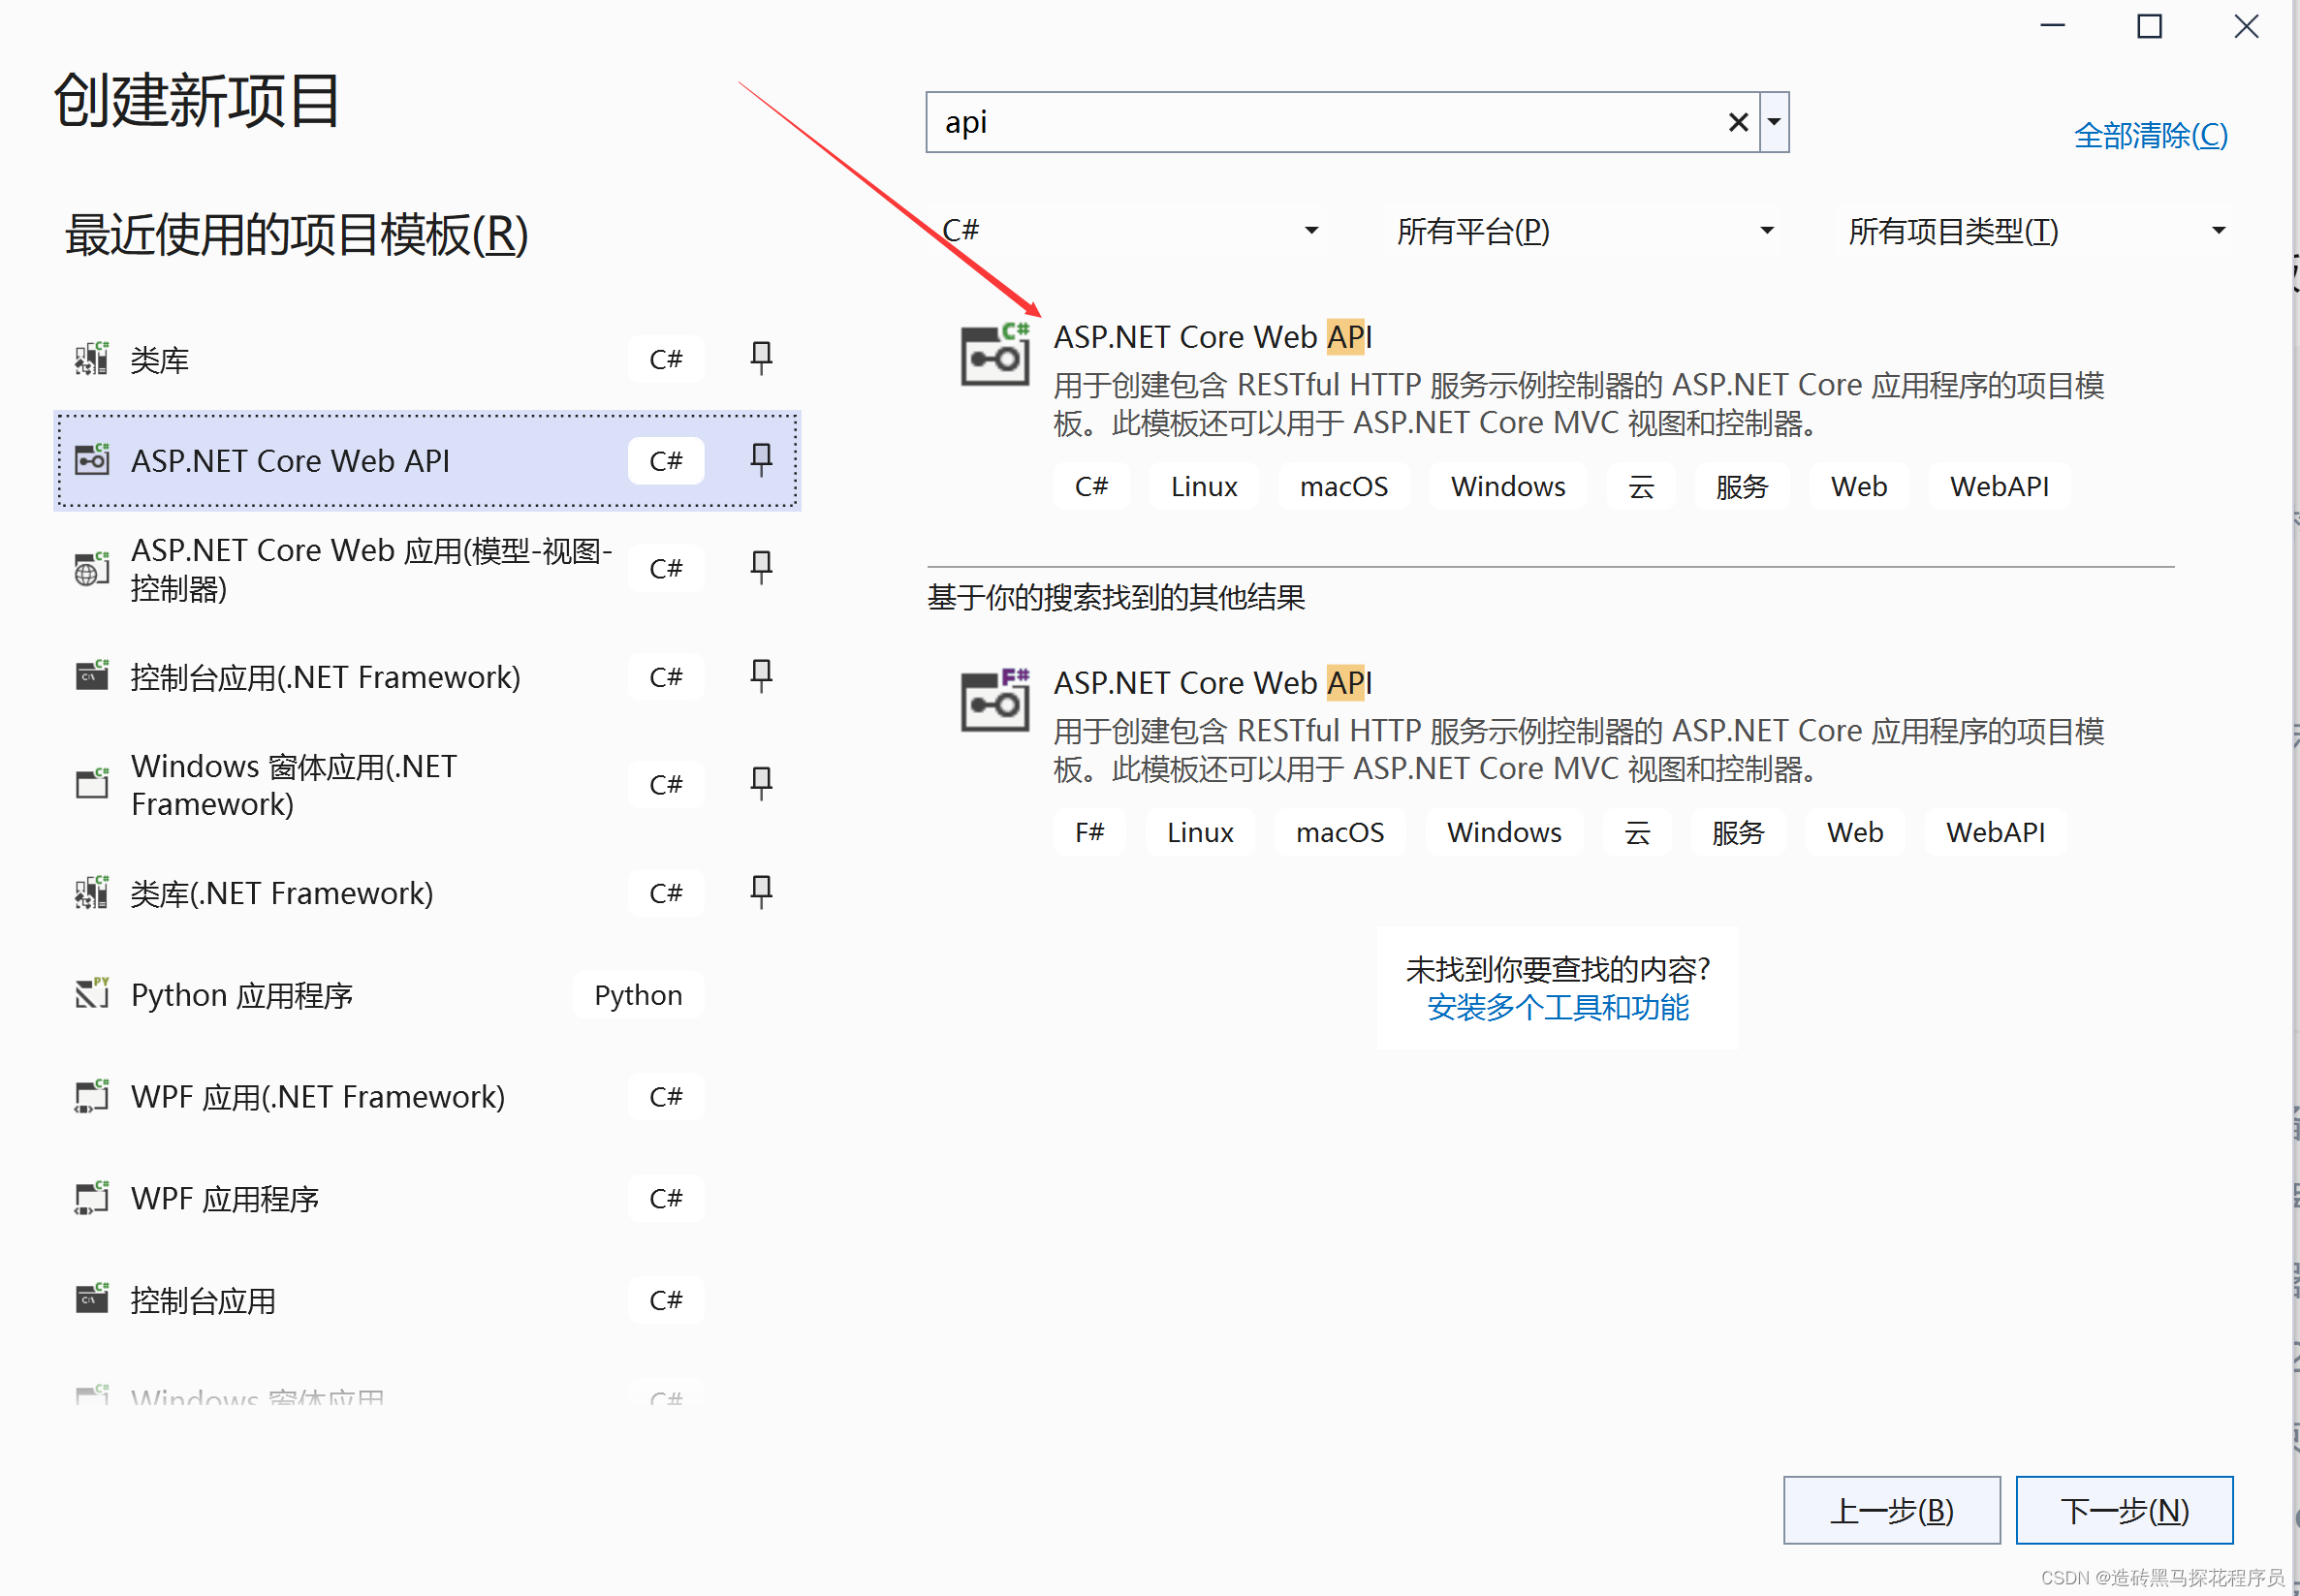This screenshot has width=2300, height=1596.
Task: Open 安装多个工具和功能 link
Action: pos(1557,1008)
